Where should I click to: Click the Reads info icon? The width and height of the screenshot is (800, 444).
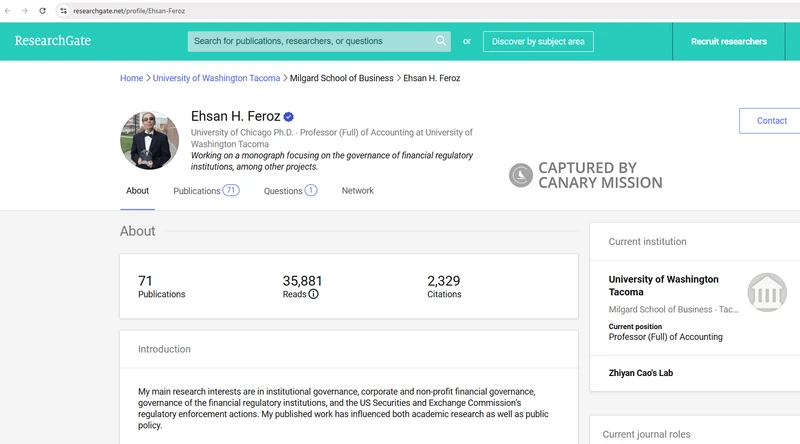(x=313, y=294)
